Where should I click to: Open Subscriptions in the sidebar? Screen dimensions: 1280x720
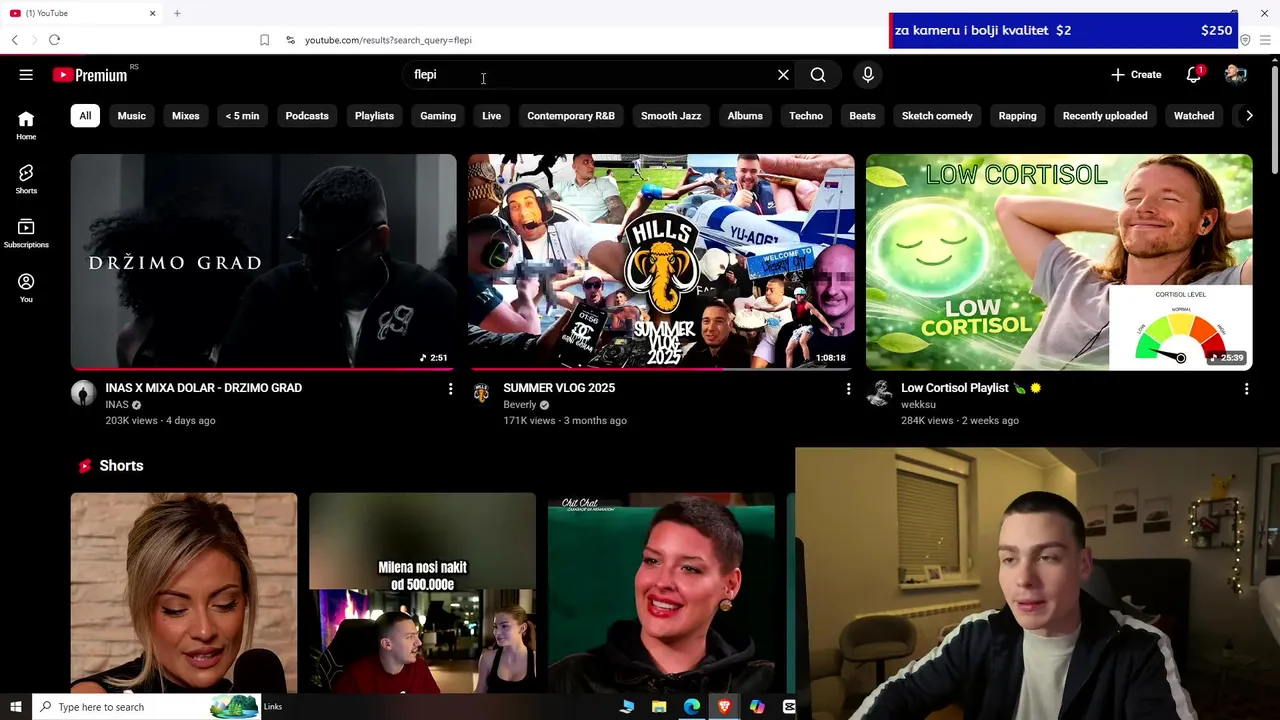[26, 233]
